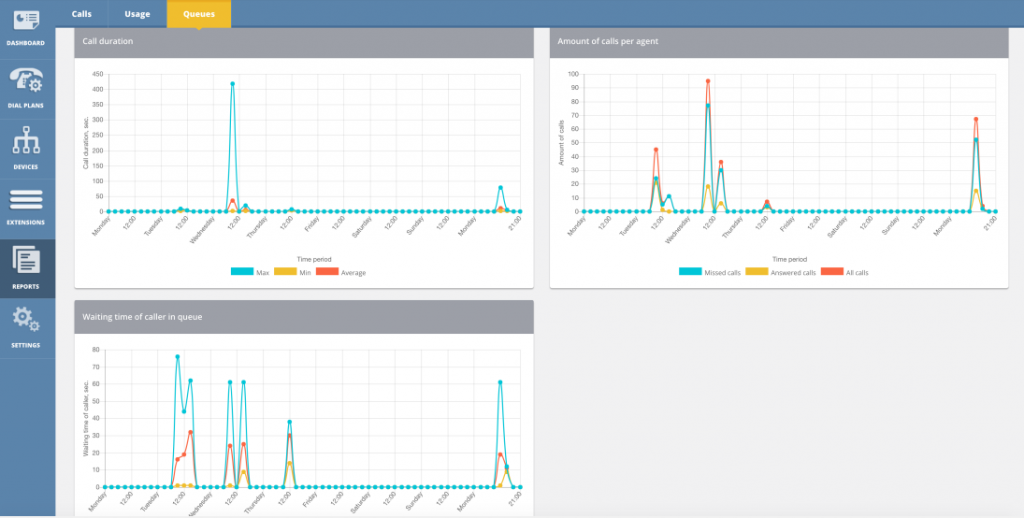Click the highest red peak in calls per agent

click(x=708, y=81)
